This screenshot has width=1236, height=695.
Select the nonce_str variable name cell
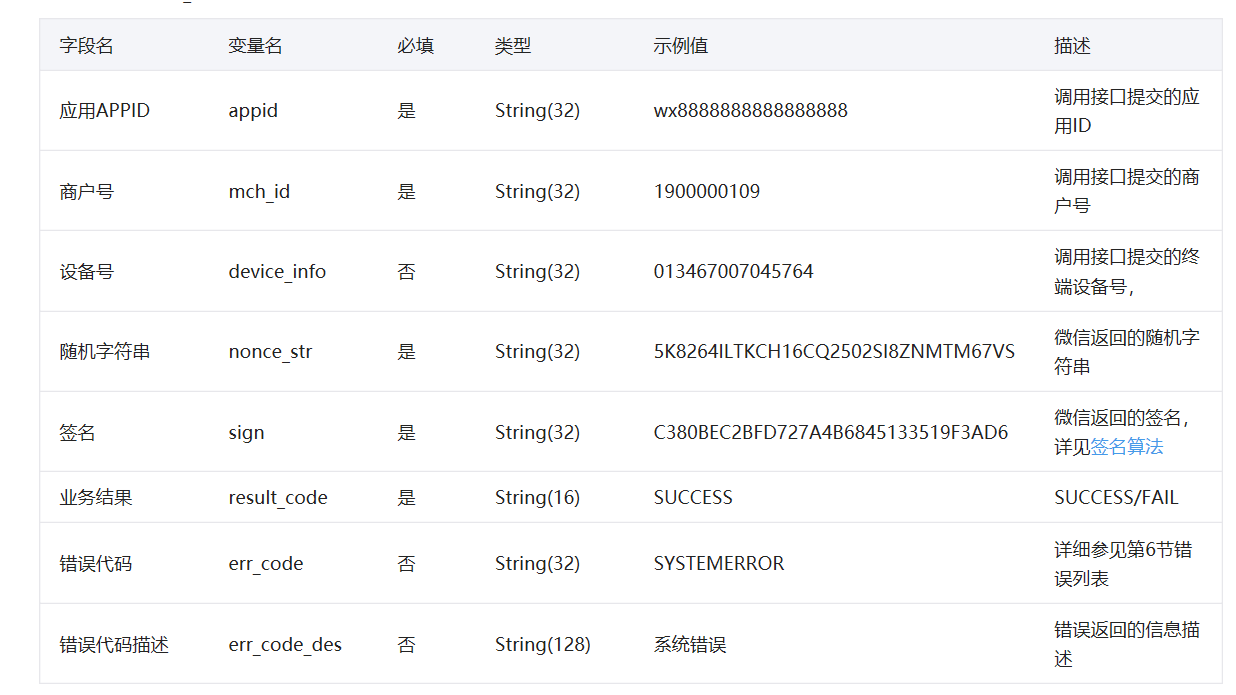coord(265,351)
